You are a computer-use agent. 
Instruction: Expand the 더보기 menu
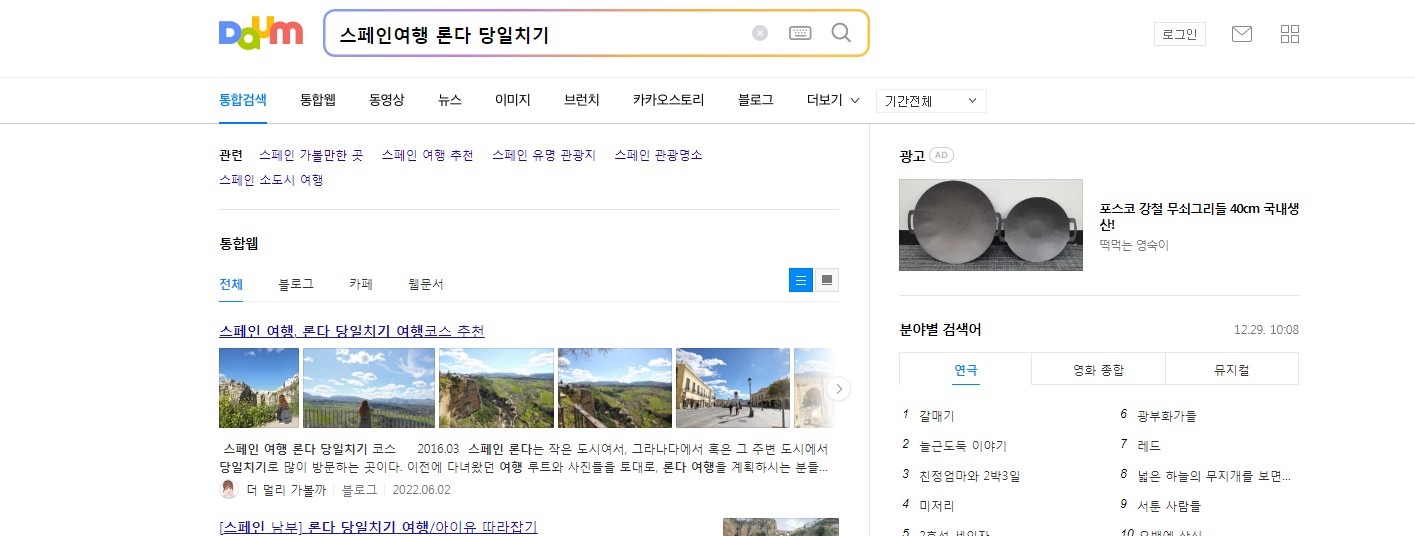click(x=832, y=100)
